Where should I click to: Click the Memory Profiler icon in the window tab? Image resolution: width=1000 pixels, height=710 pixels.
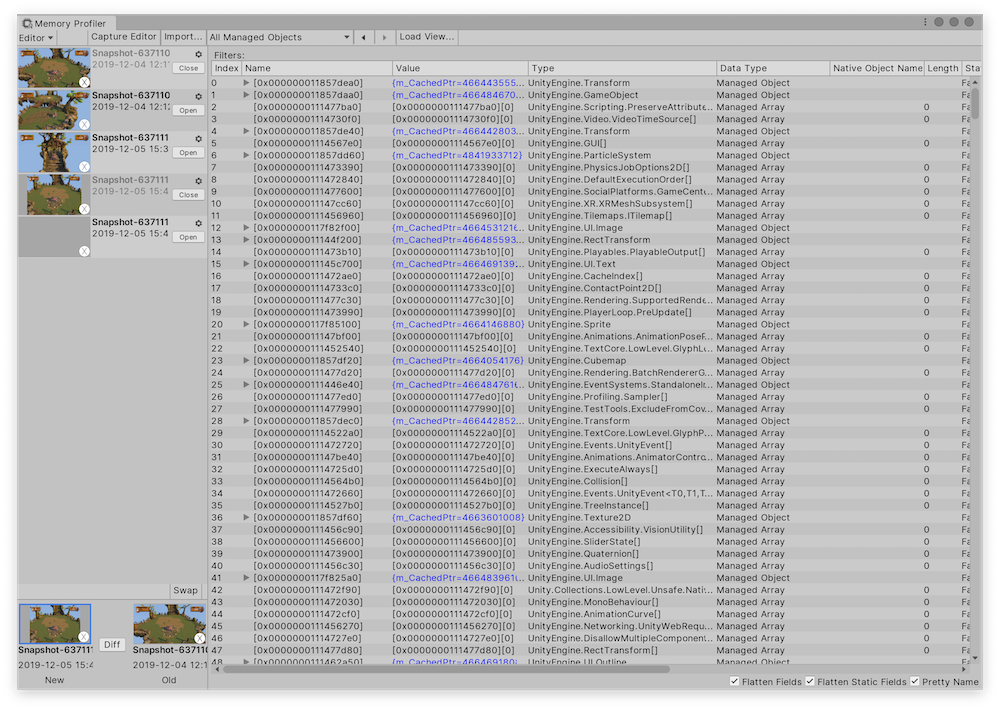pyautogui.click(x=29, y=21)
